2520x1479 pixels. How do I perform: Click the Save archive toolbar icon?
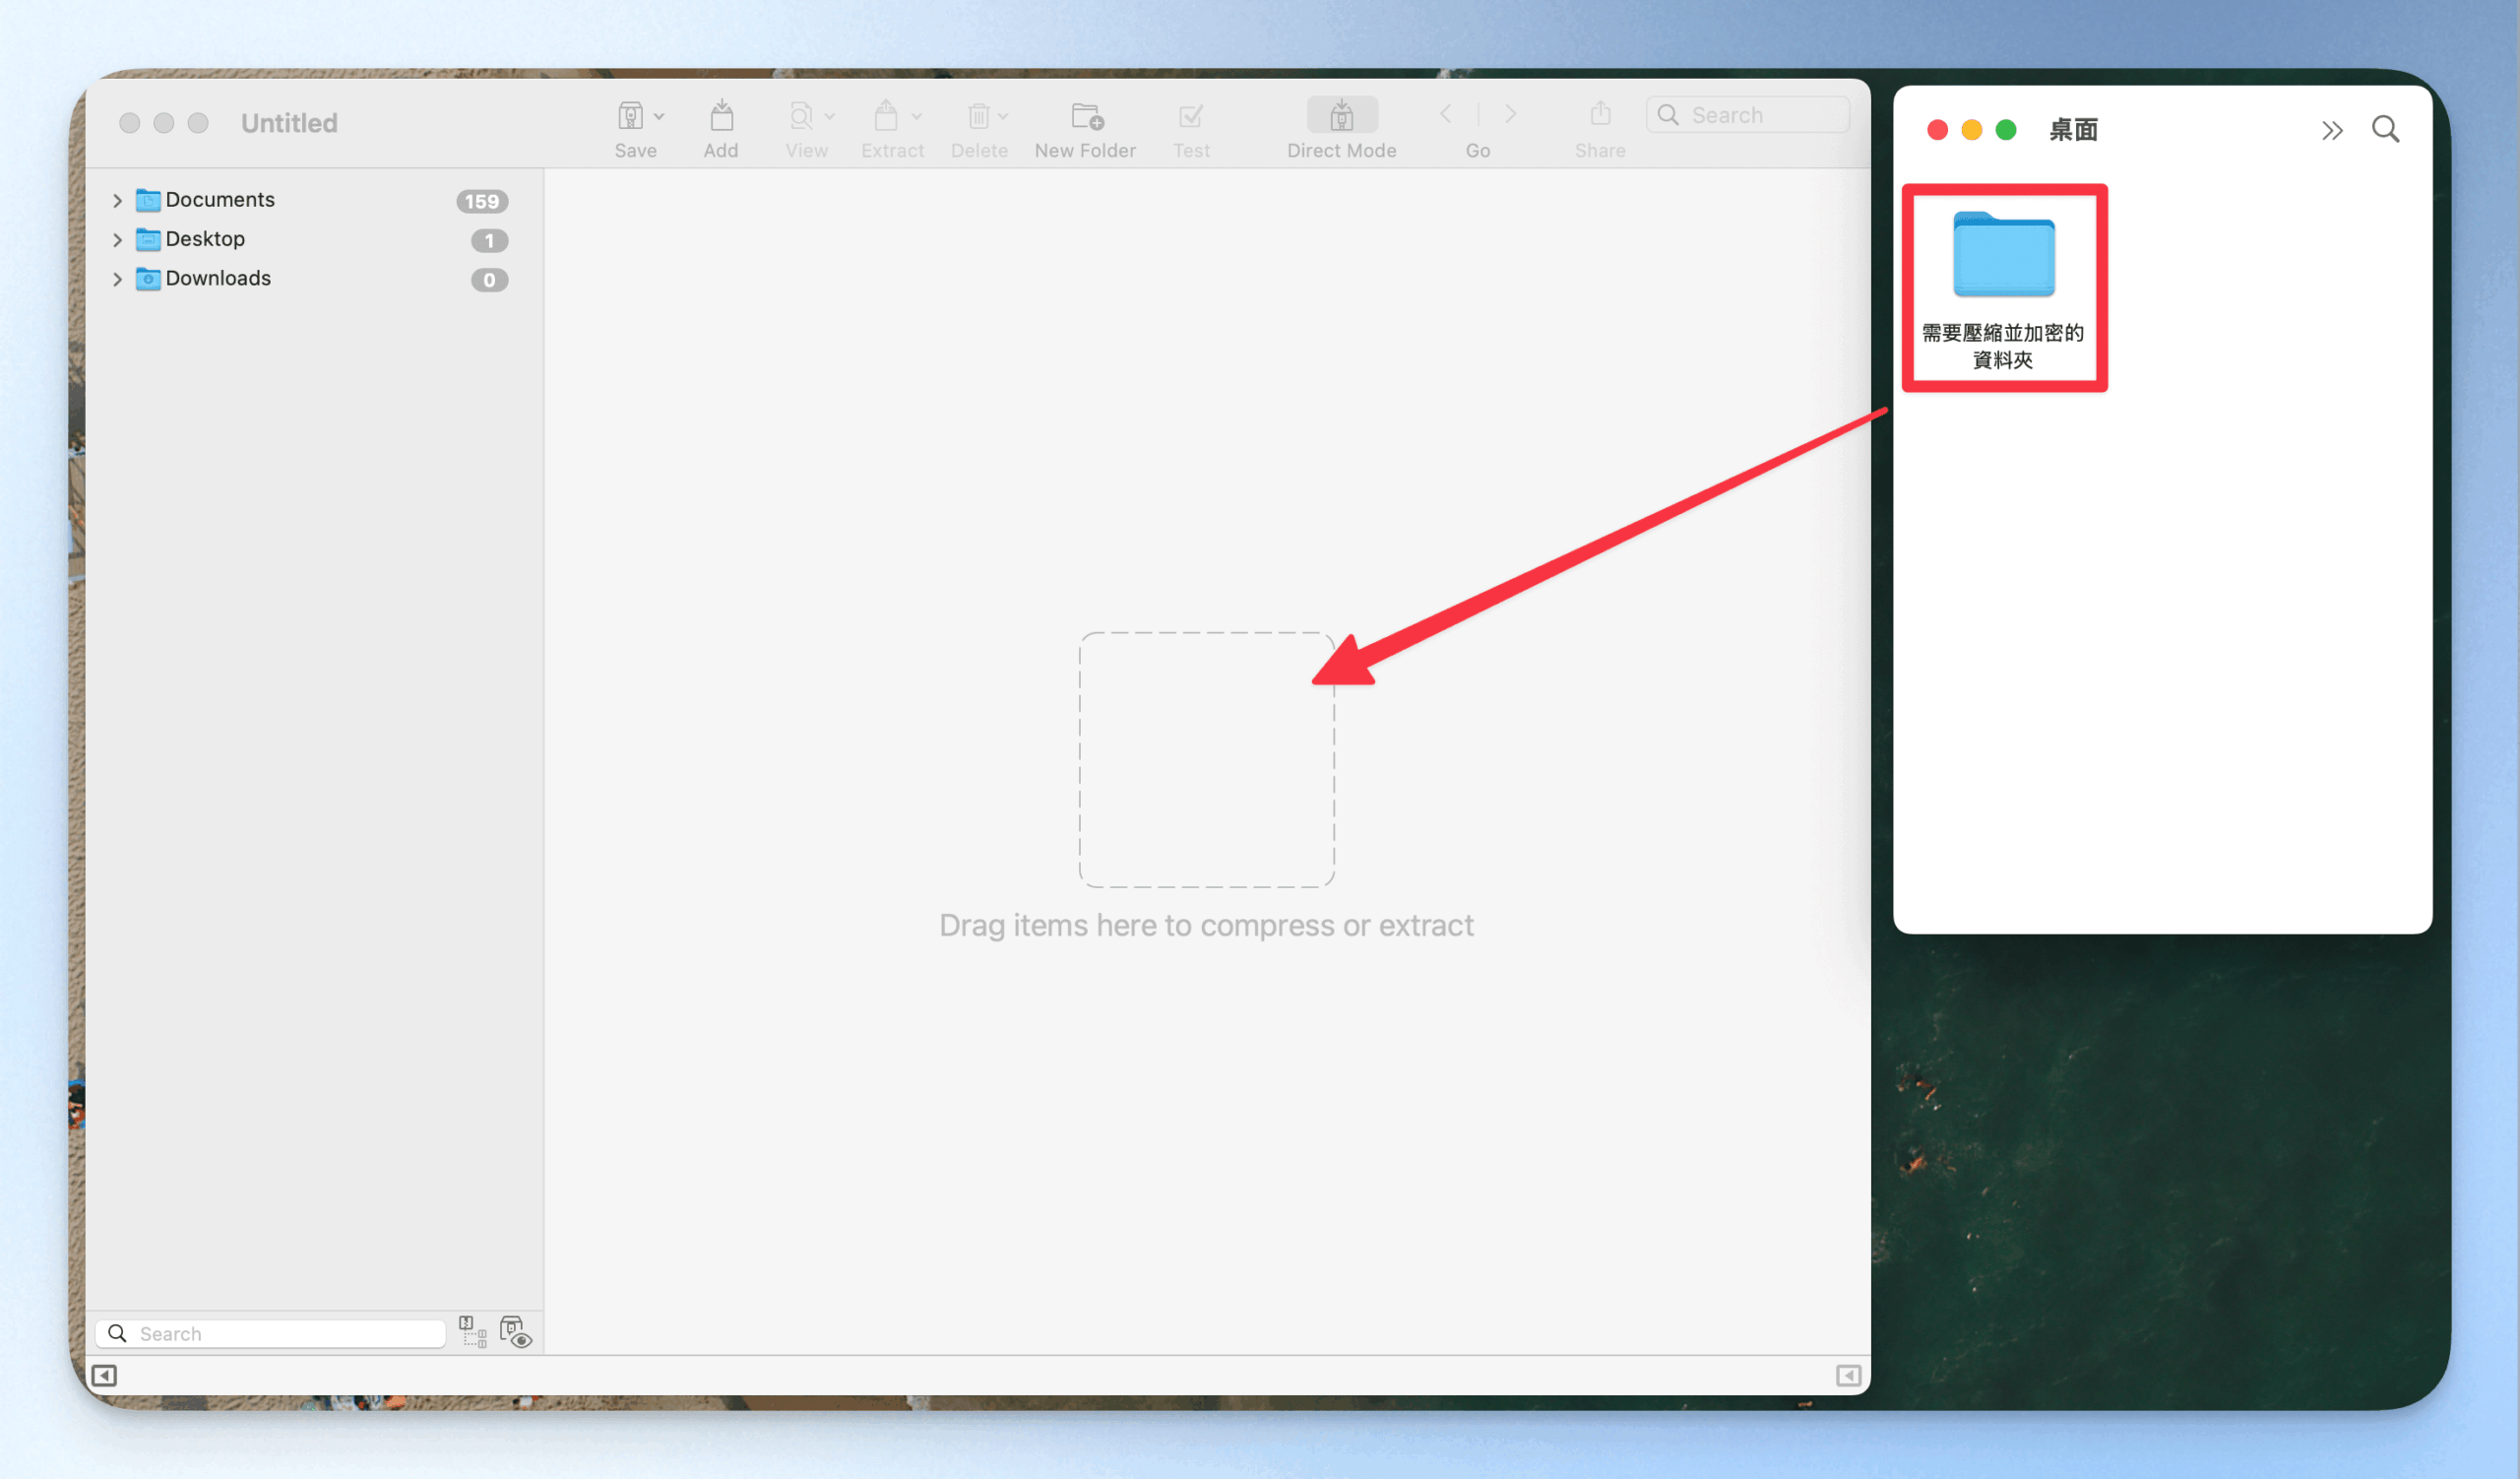pos(630,117)
